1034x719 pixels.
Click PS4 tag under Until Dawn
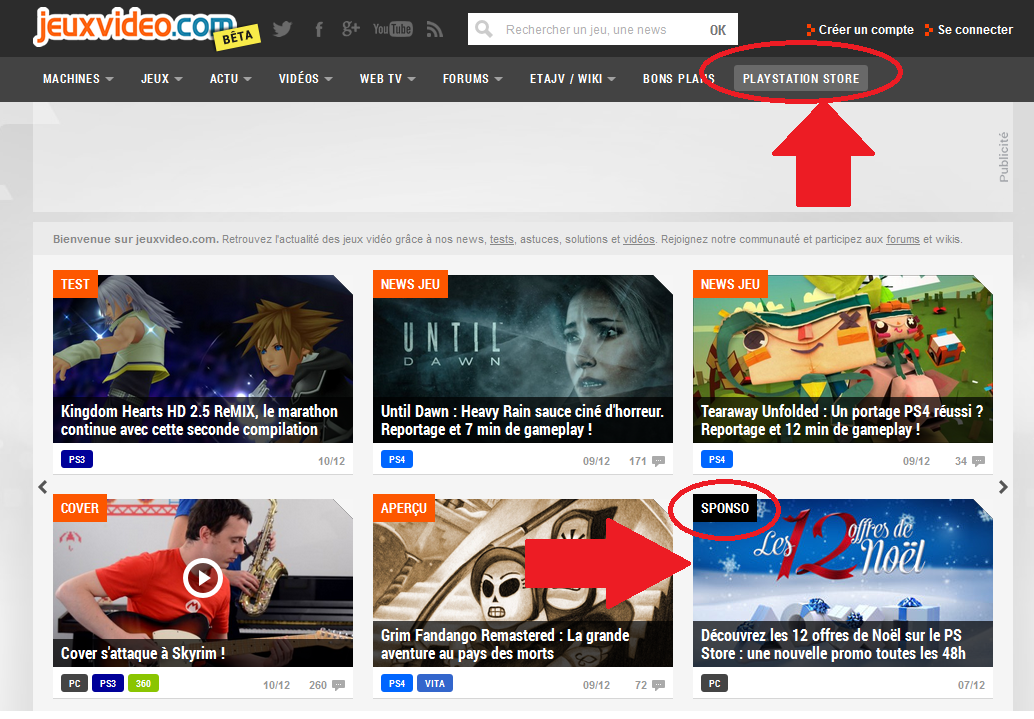(397, 459)
